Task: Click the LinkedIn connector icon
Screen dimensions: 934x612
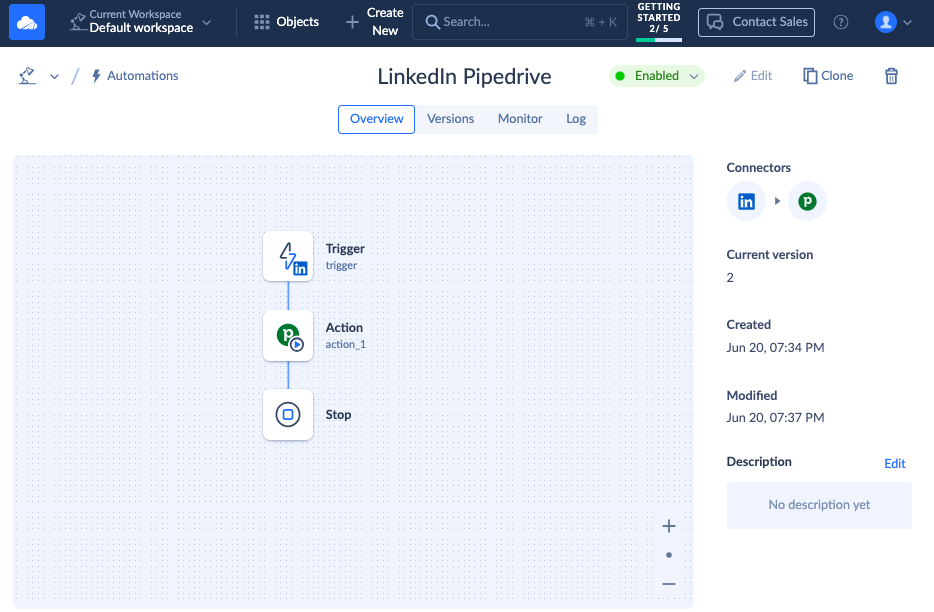Action: (746, 201)
